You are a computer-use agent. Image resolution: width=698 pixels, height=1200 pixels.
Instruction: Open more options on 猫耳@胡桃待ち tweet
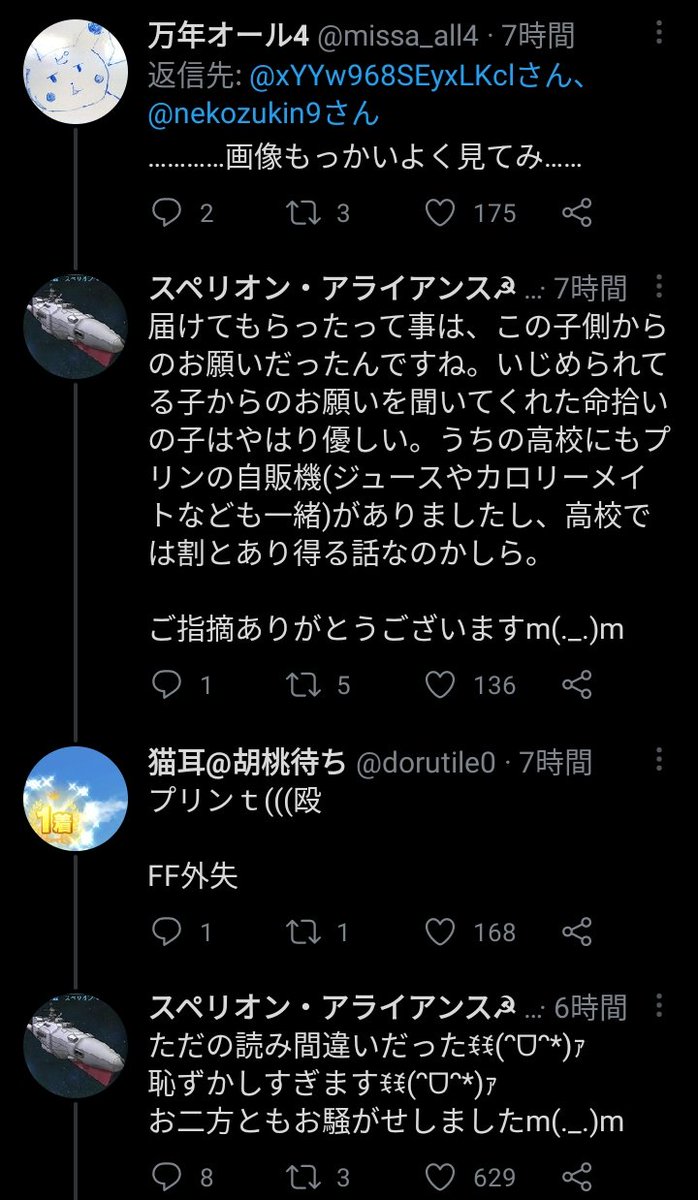click(657, 762)
